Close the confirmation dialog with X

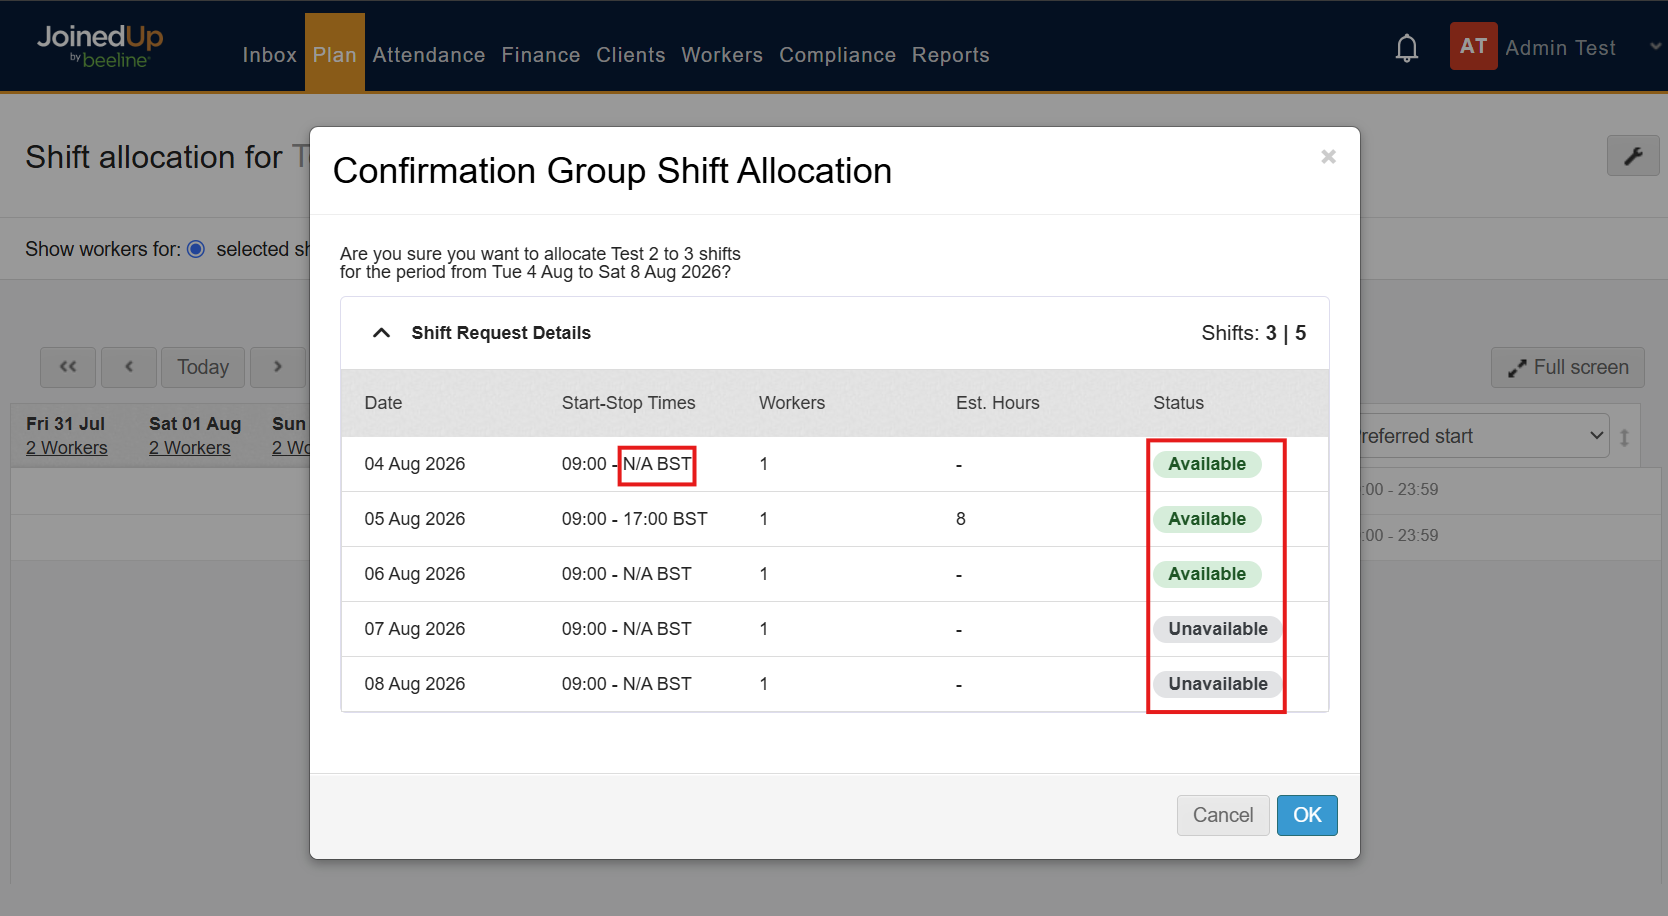tap(1328, 157)
